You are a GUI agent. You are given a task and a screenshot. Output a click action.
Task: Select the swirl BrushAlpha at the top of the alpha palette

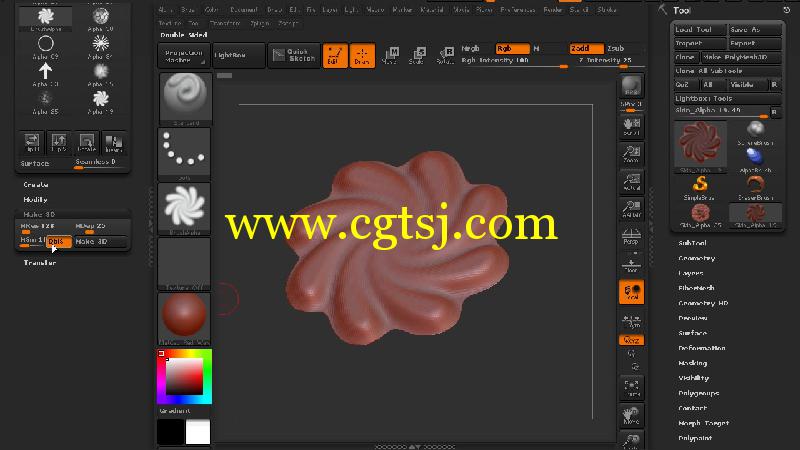coord(45,16)
